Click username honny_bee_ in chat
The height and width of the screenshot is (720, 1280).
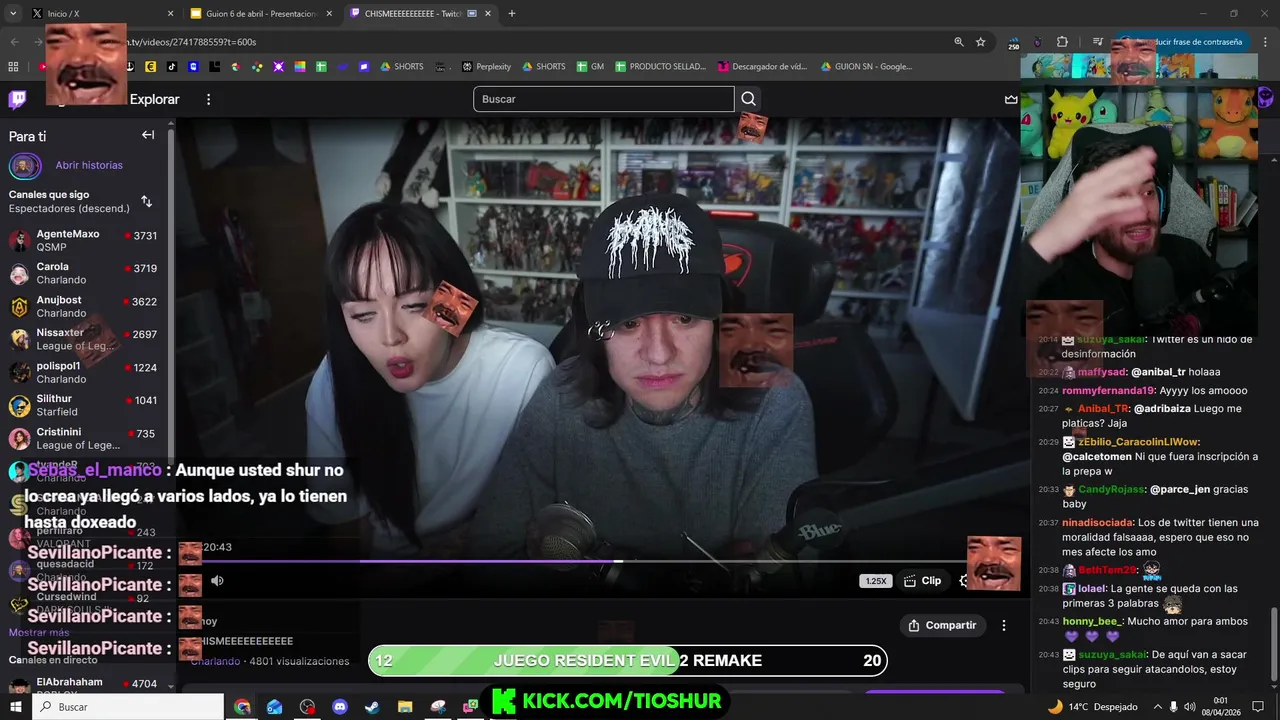point(1092,621)
